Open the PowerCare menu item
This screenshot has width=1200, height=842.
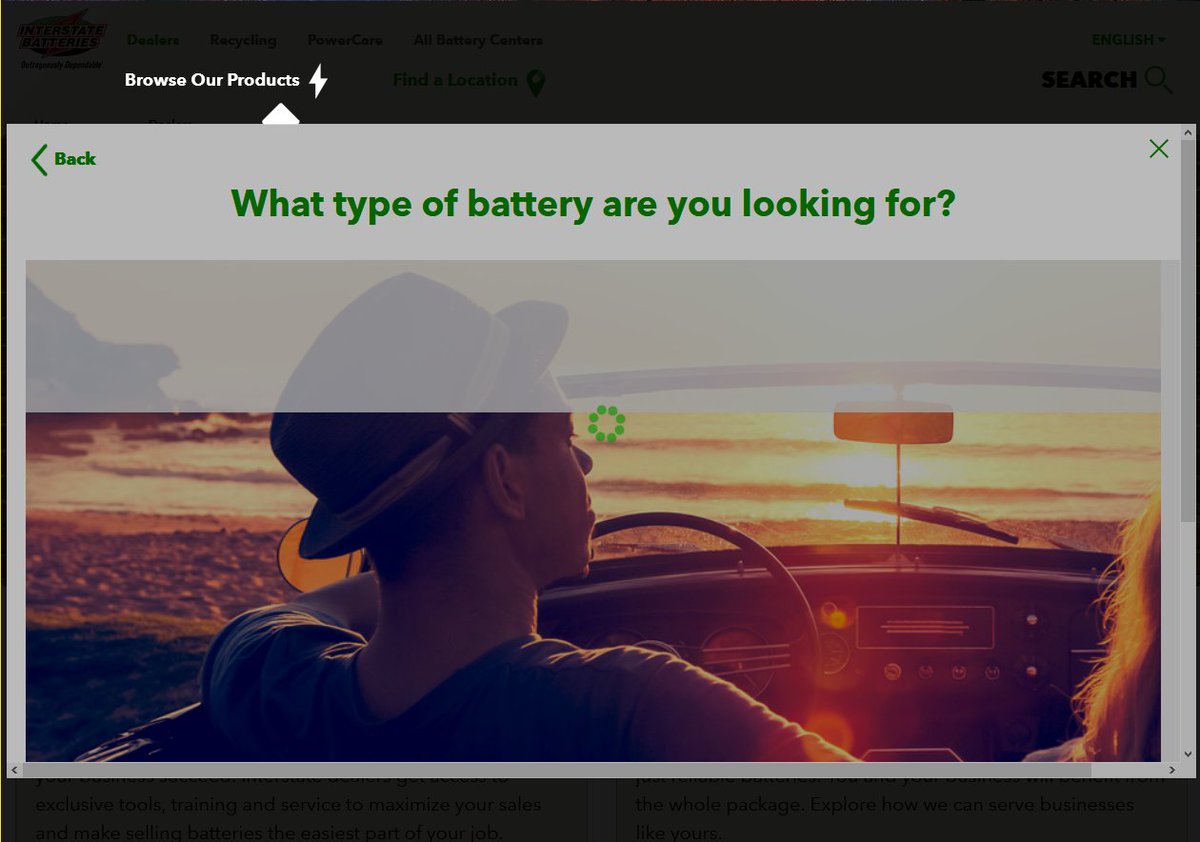345,40
